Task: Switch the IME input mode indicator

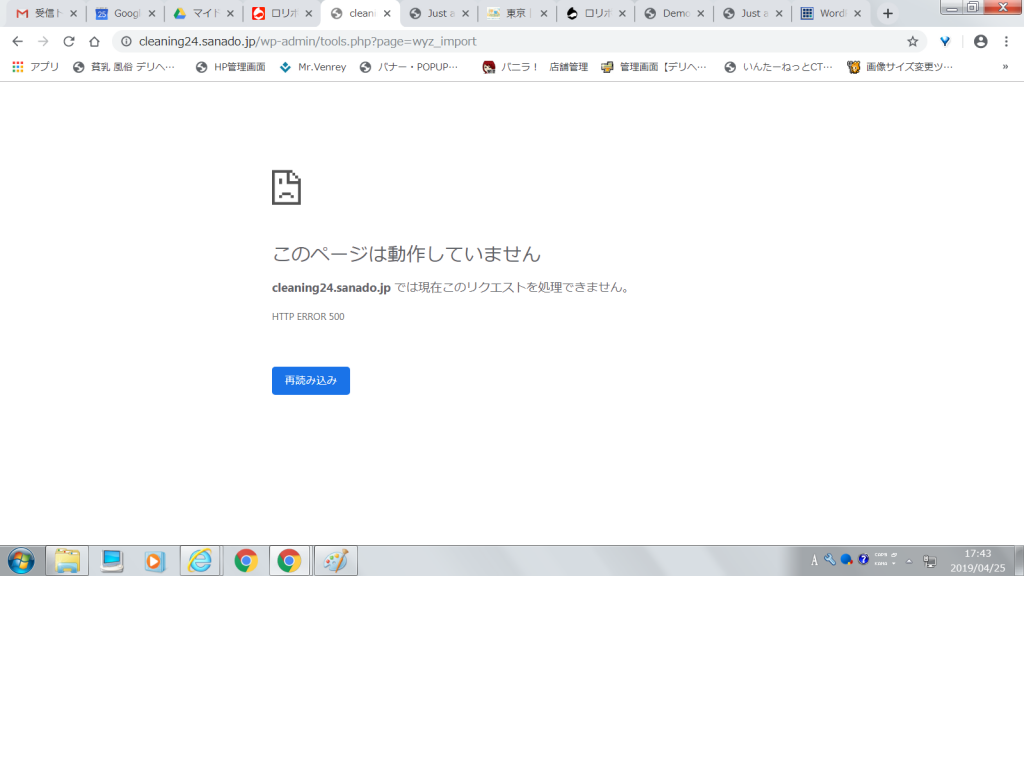Action: click(814, 560)
